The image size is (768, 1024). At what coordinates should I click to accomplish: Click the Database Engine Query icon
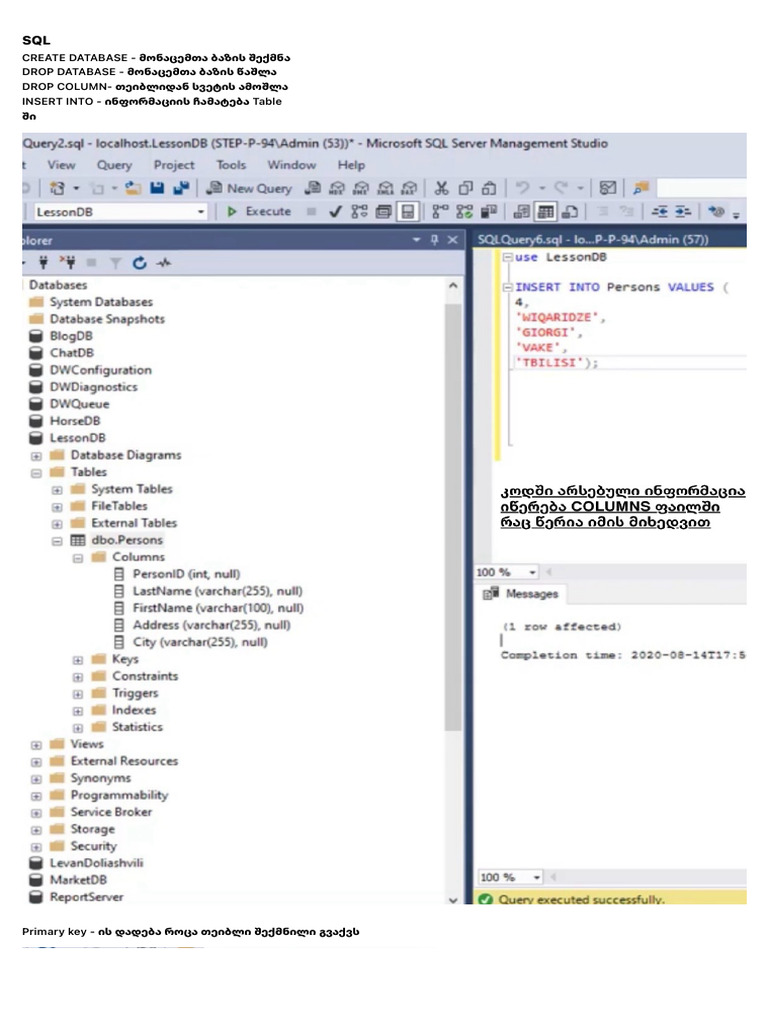pos(313,189)
